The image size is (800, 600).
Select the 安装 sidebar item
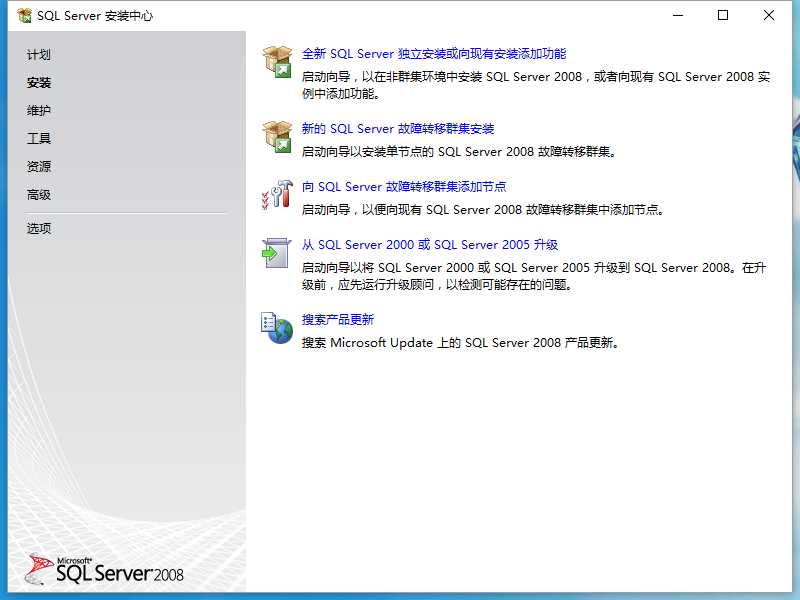point(39,83)
